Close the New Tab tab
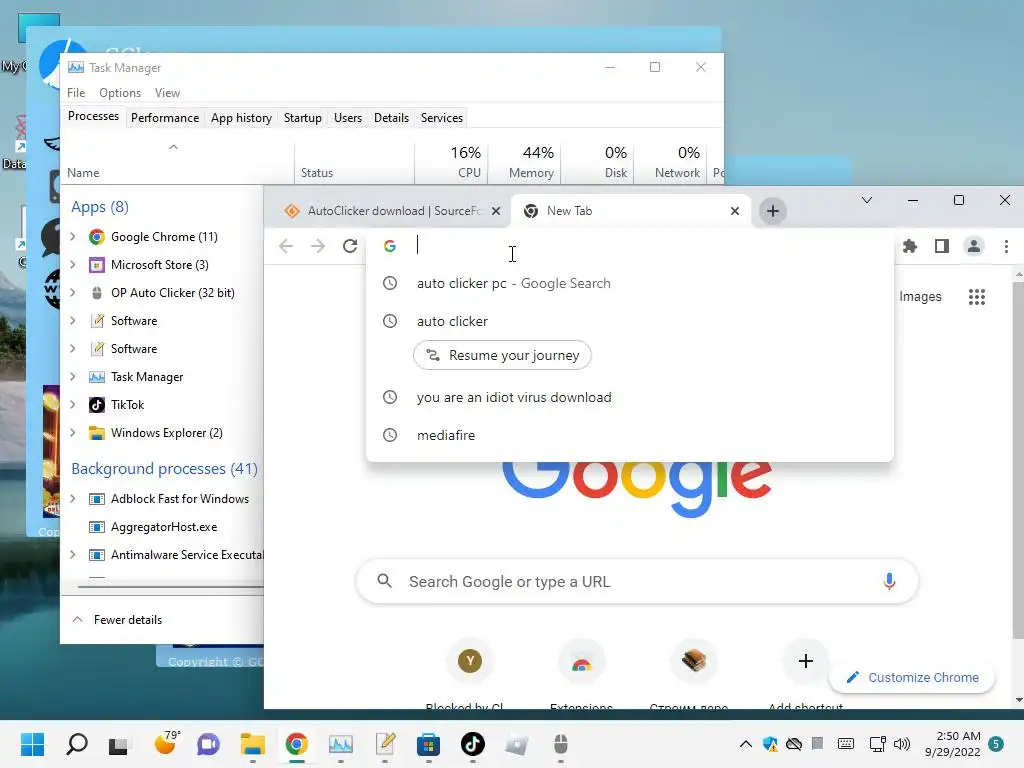Image resolution: width=1024 pixels, height=768 pixels. point(735,211)
